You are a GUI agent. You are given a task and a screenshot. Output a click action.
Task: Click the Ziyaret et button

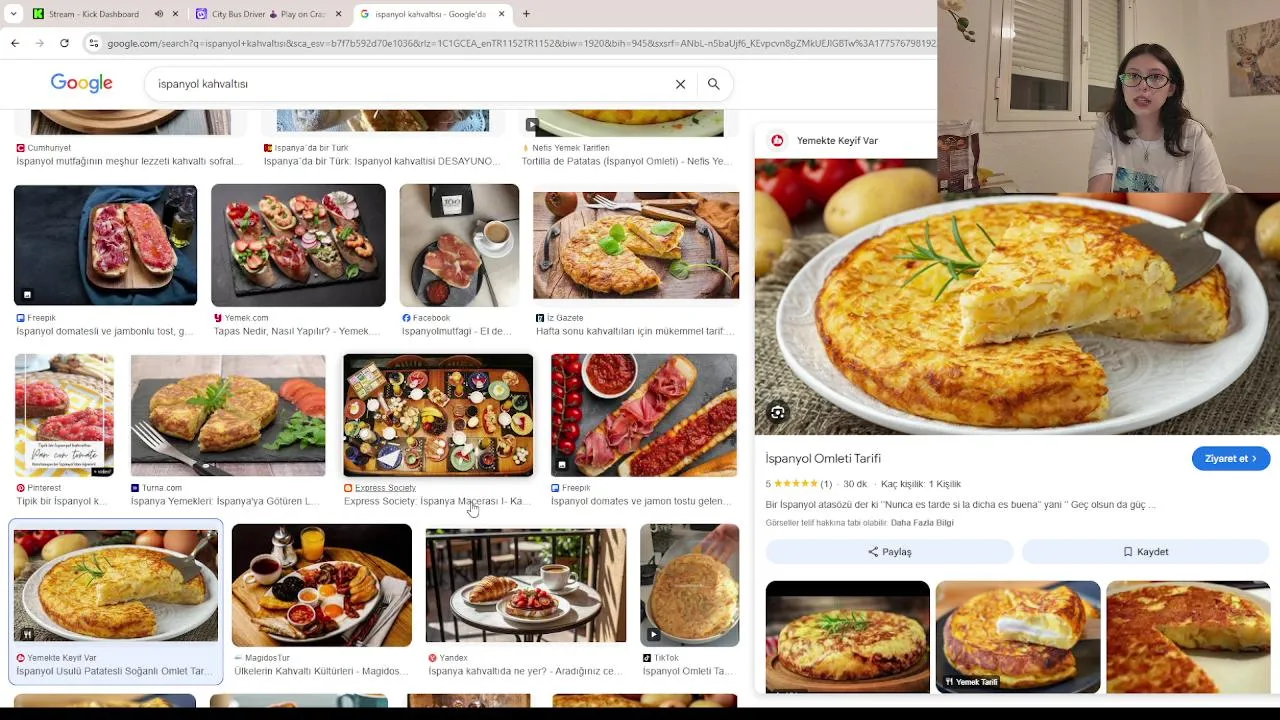1230,458
